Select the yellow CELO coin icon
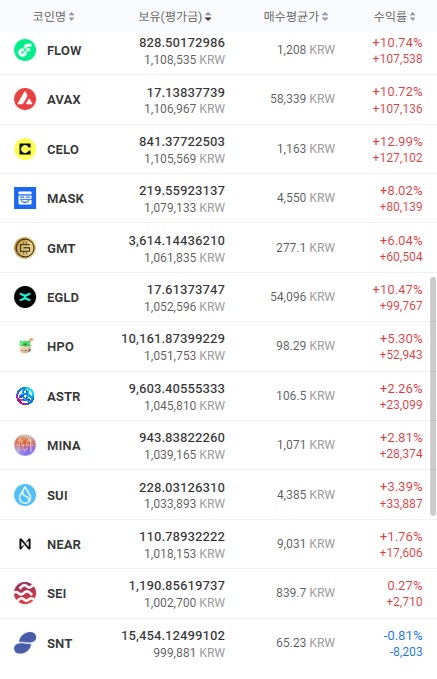Image resolution: width=437 pixels, height=679 pixels. point(25,149)
